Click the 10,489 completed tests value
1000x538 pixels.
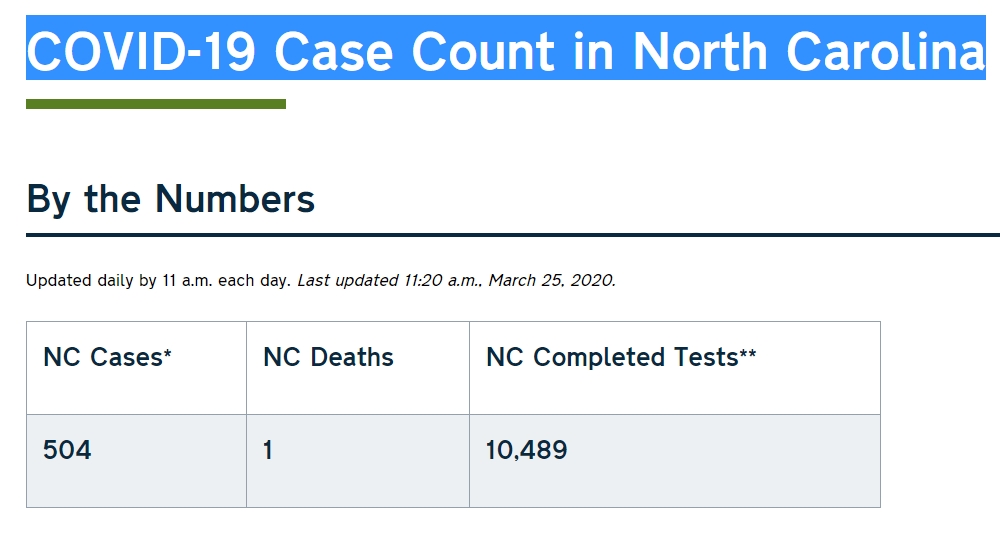tap(526, 450)
